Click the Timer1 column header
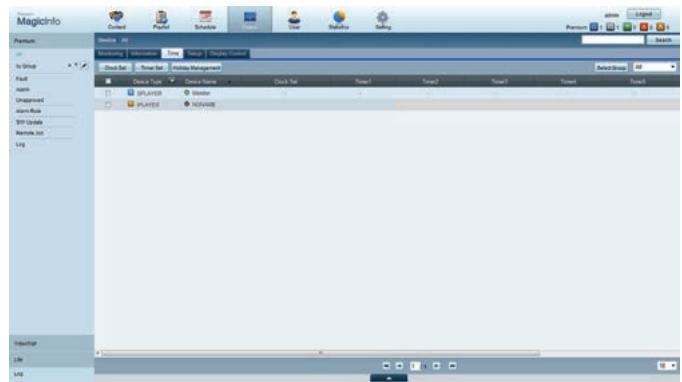Viewport: 682px width, 382px height. pos(363,81)
